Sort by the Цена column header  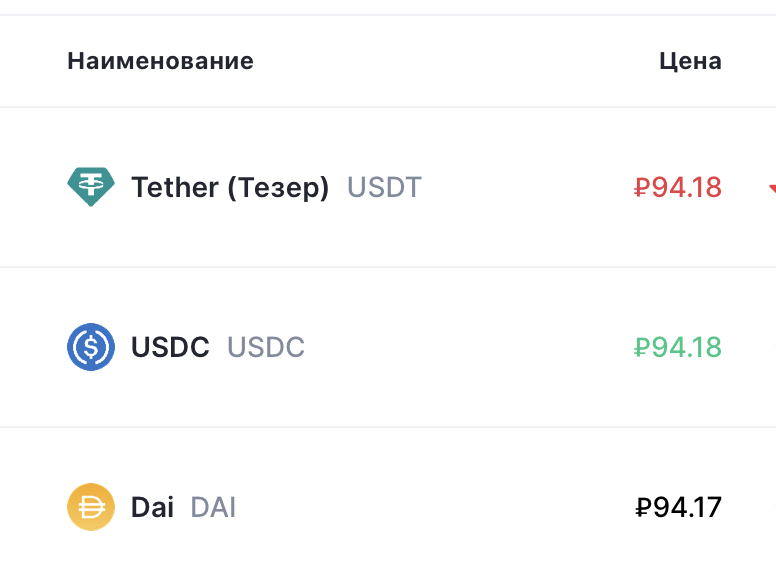tap(690, 61)
